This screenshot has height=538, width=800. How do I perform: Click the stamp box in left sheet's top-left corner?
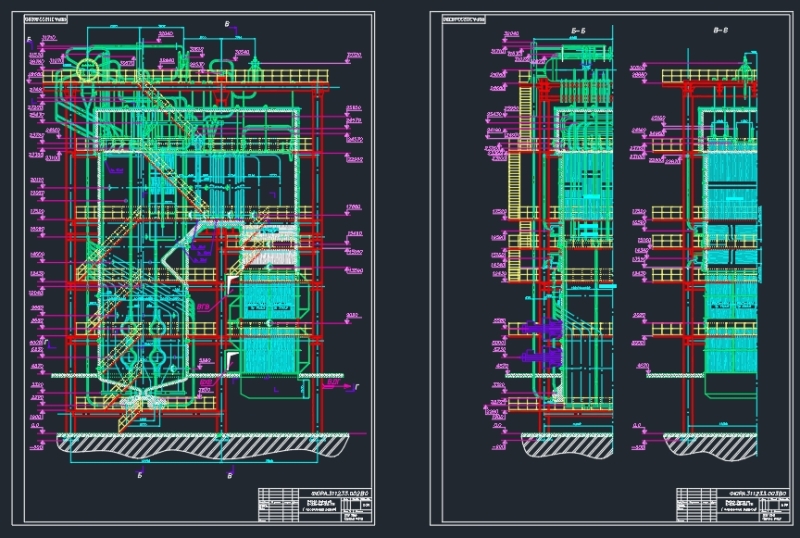46,20
